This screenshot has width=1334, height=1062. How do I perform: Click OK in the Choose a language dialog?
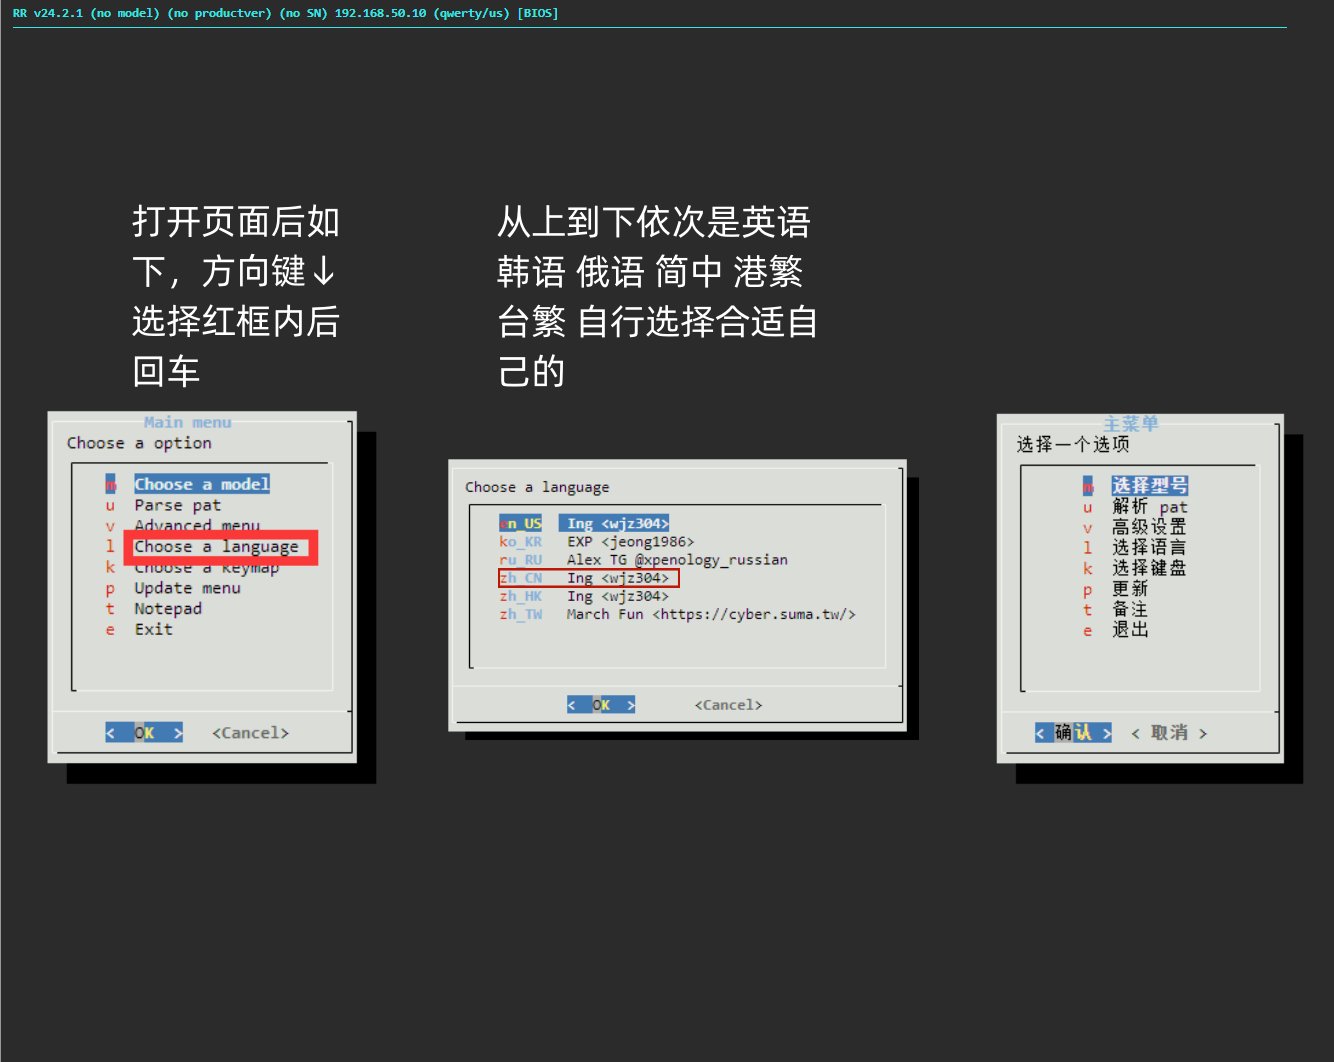point(600,704)
